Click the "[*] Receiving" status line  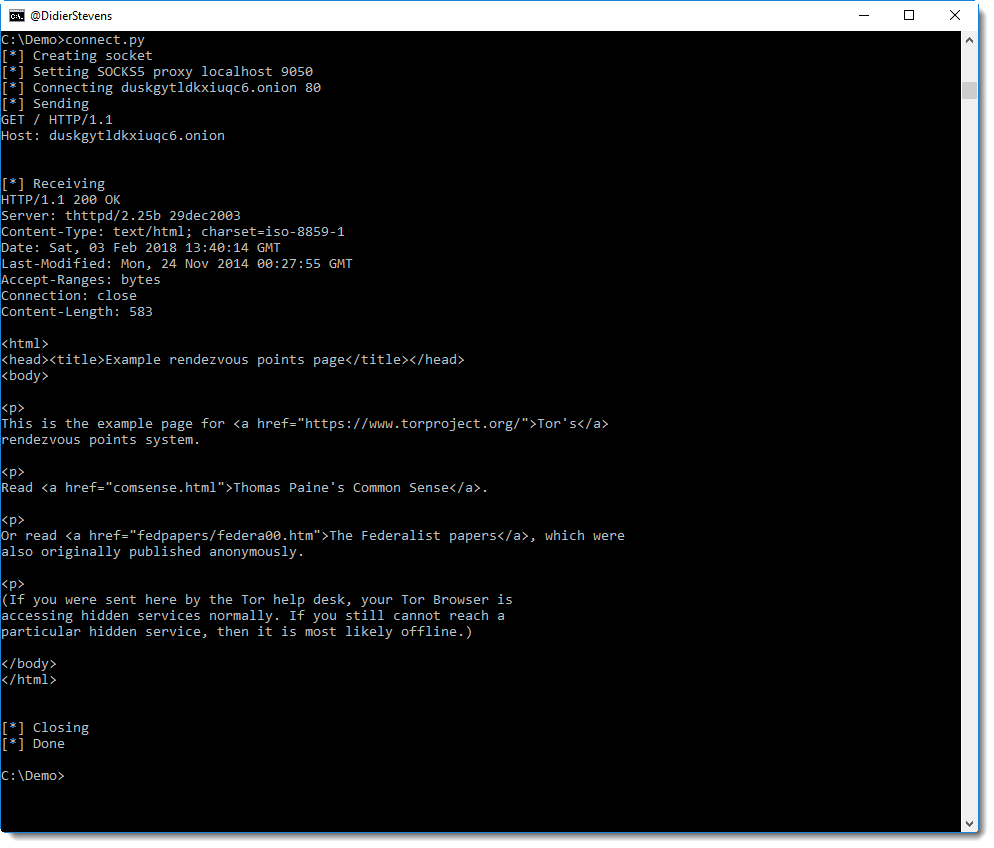point(53,184)
